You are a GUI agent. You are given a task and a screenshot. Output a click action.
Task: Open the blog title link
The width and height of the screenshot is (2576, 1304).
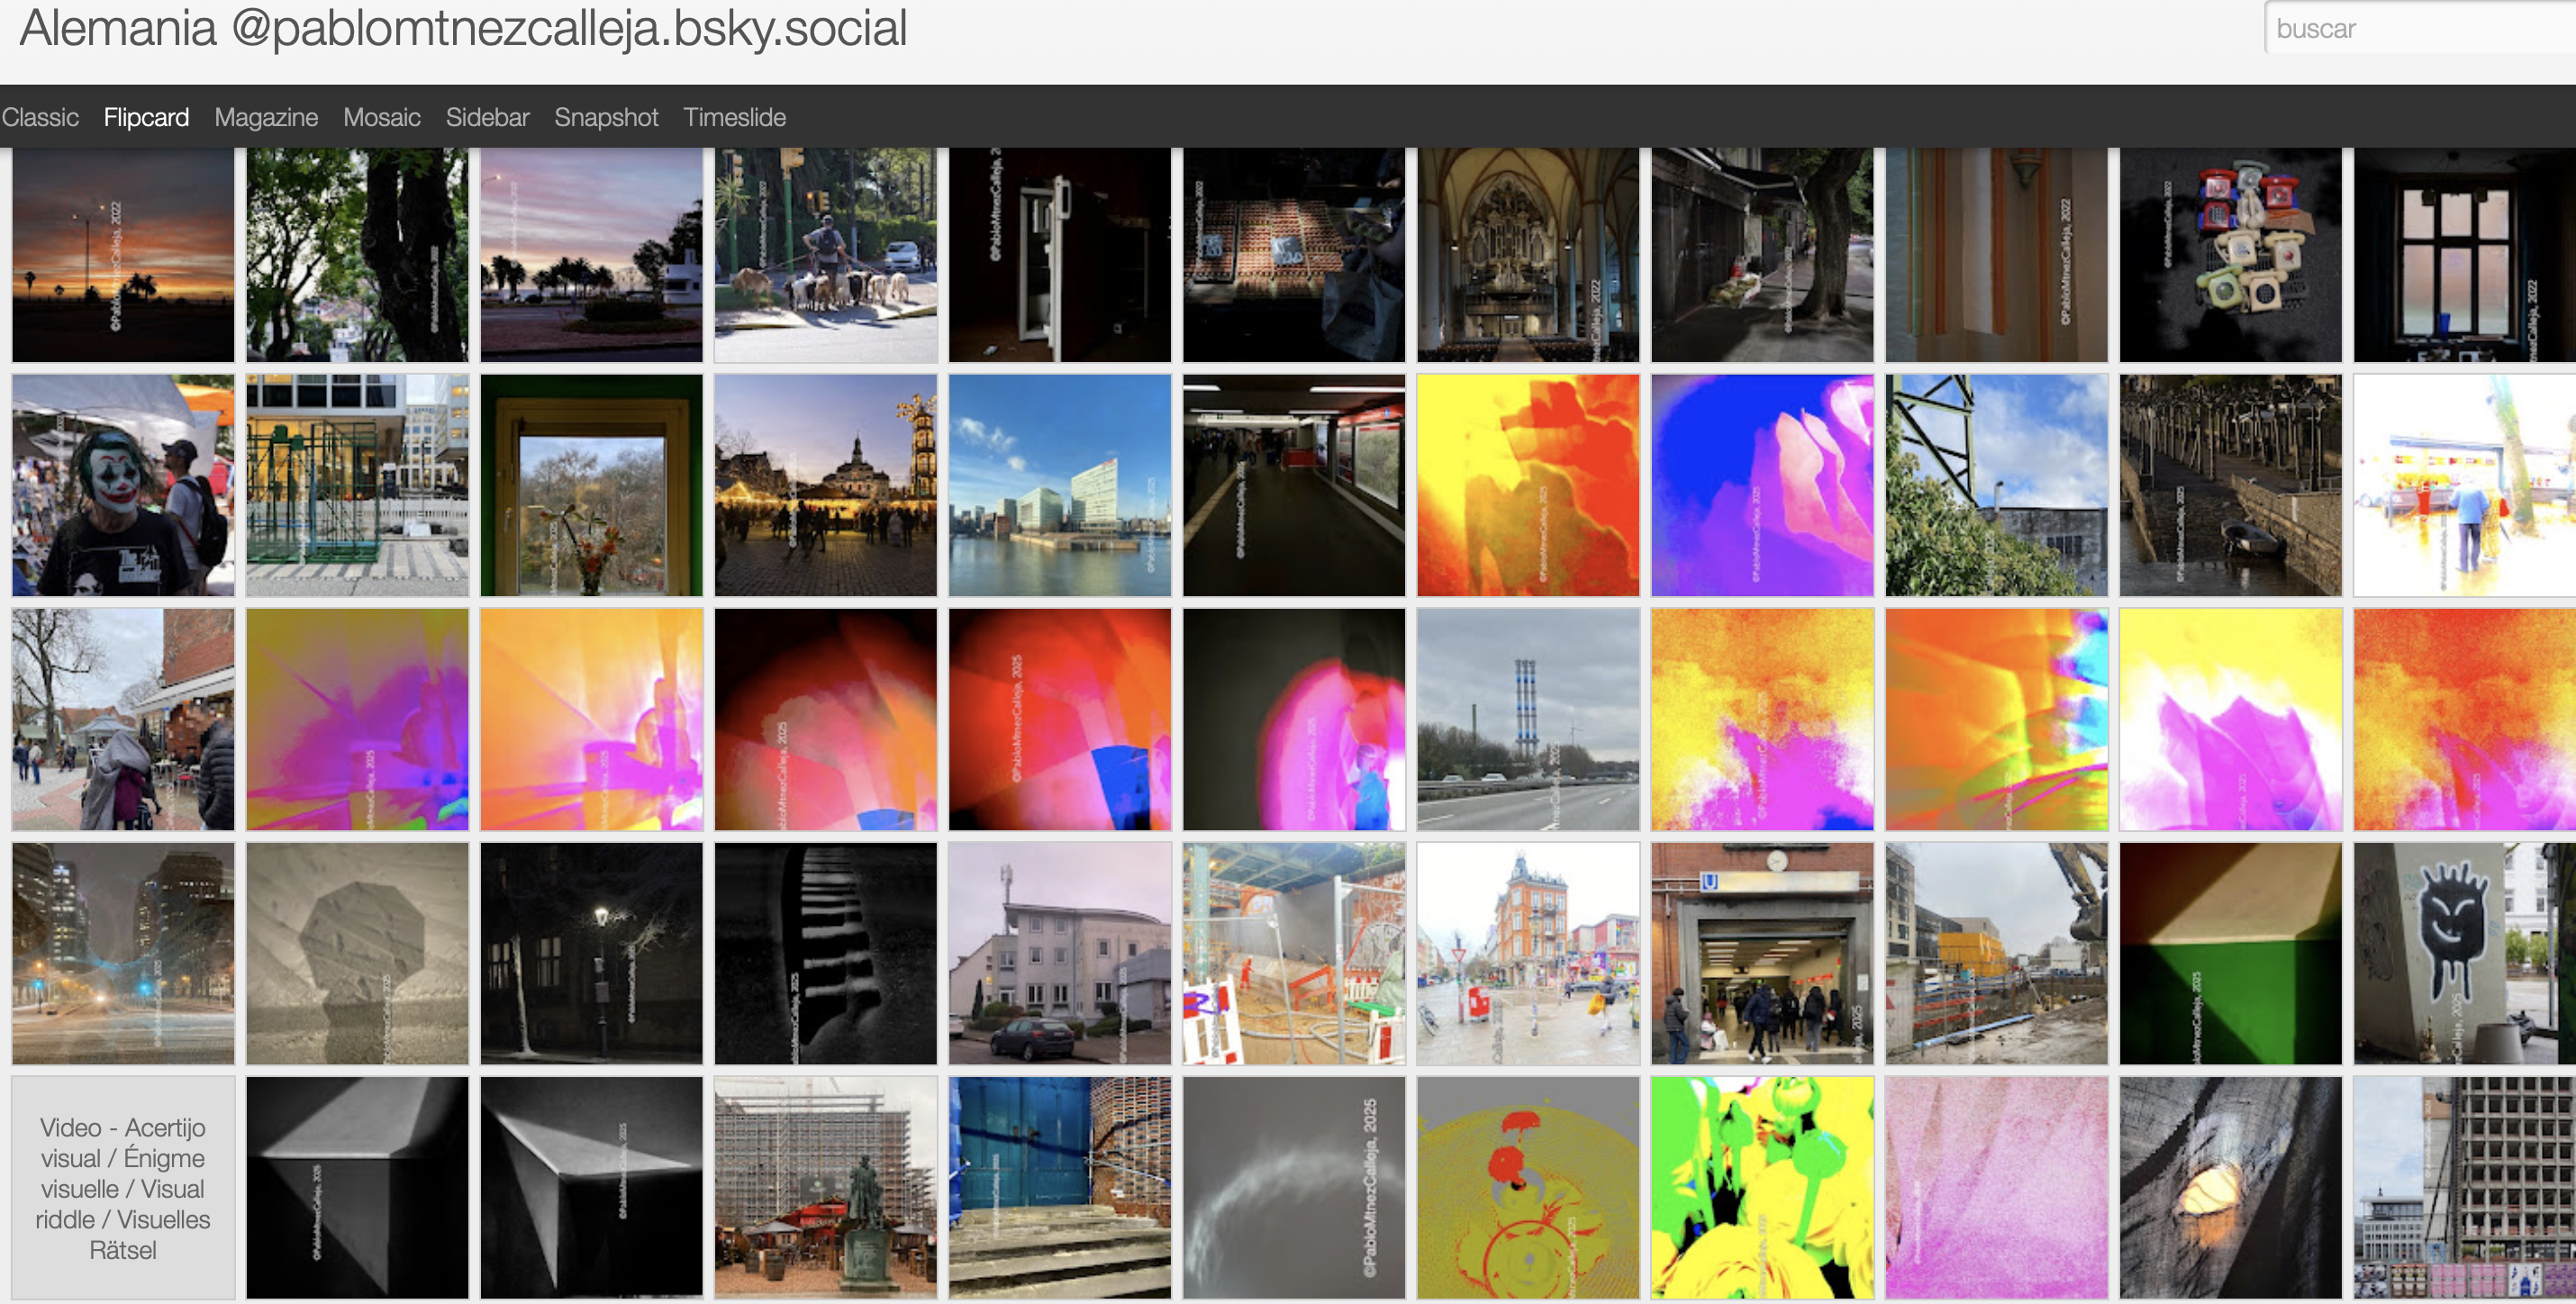point(463,28)
